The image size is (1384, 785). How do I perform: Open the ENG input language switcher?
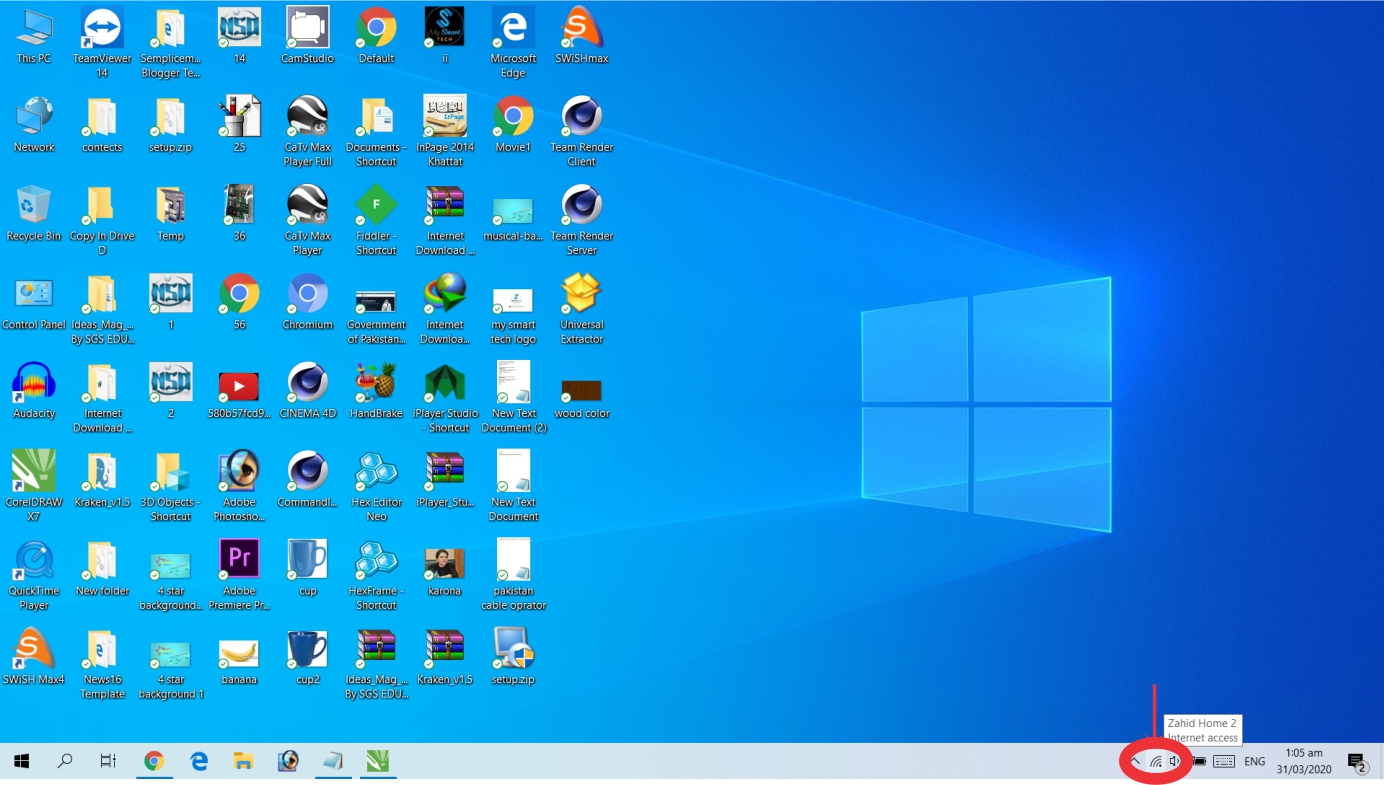click(1255, 761)
